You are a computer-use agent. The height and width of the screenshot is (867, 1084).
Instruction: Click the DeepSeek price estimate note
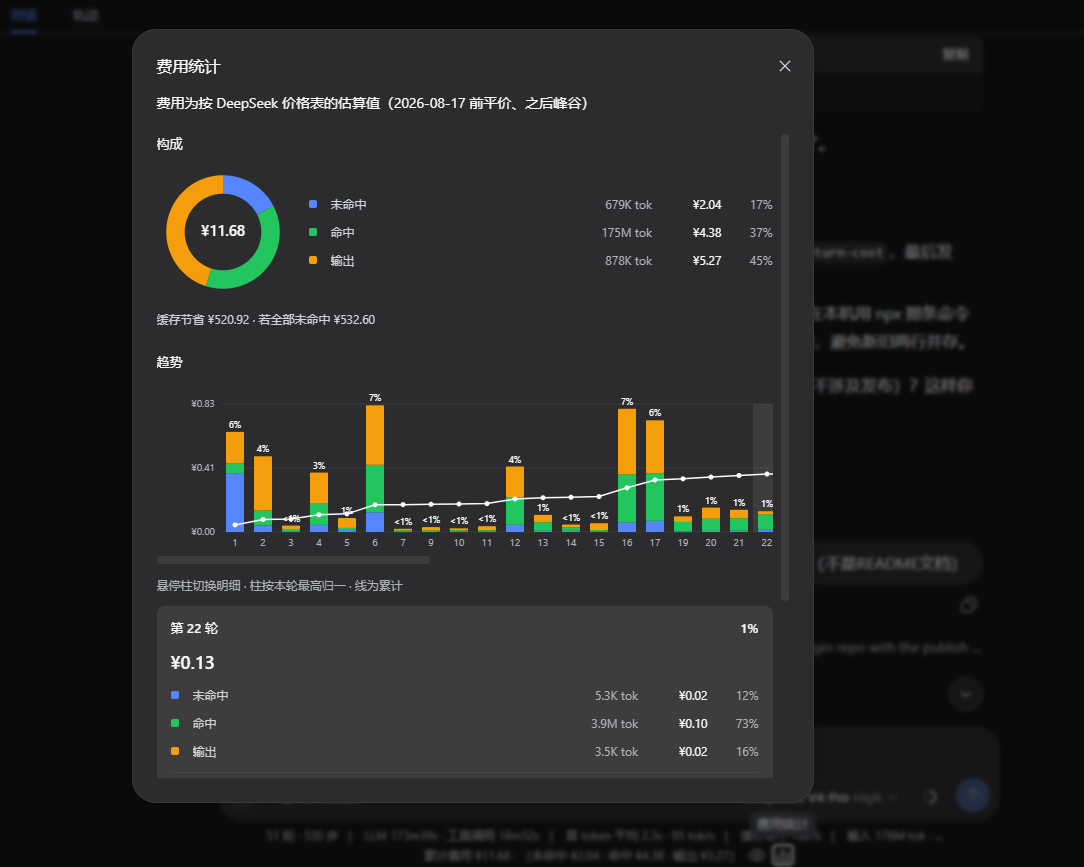[x=373, y=103]
